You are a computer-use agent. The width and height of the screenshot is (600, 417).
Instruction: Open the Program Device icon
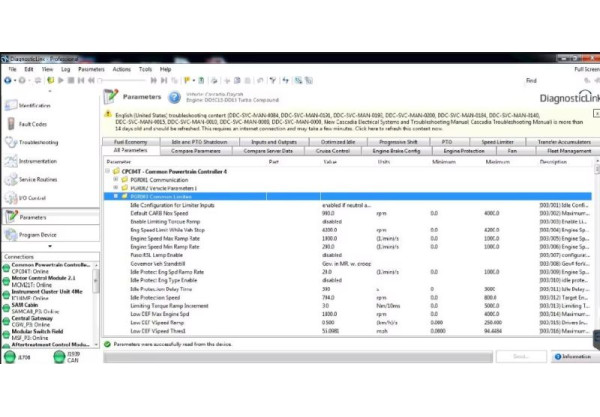pyautogui.click(x=10, y=235)
